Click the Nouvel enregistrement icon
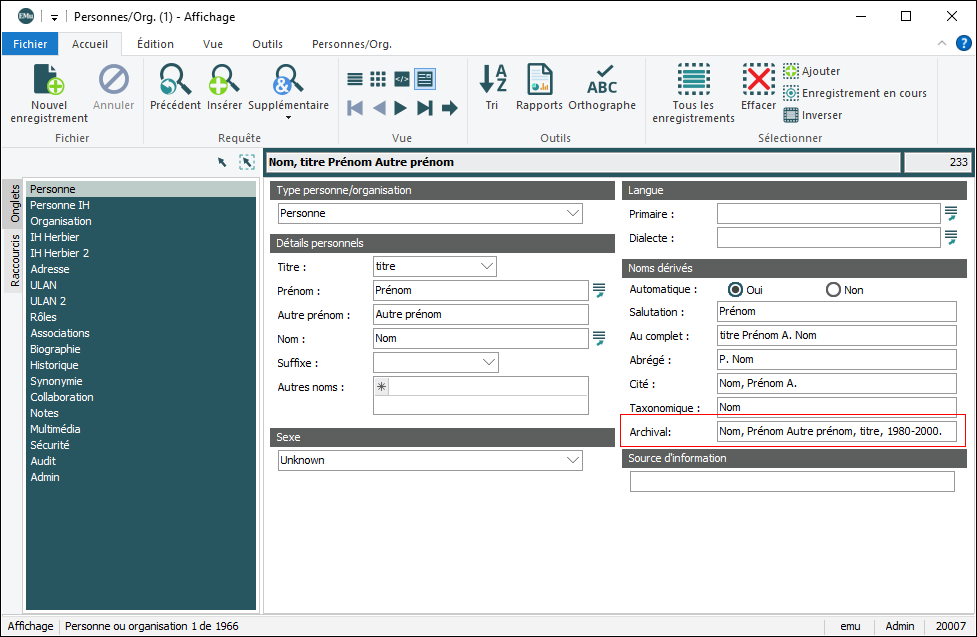Screen dimensions: 977x637 48,80
